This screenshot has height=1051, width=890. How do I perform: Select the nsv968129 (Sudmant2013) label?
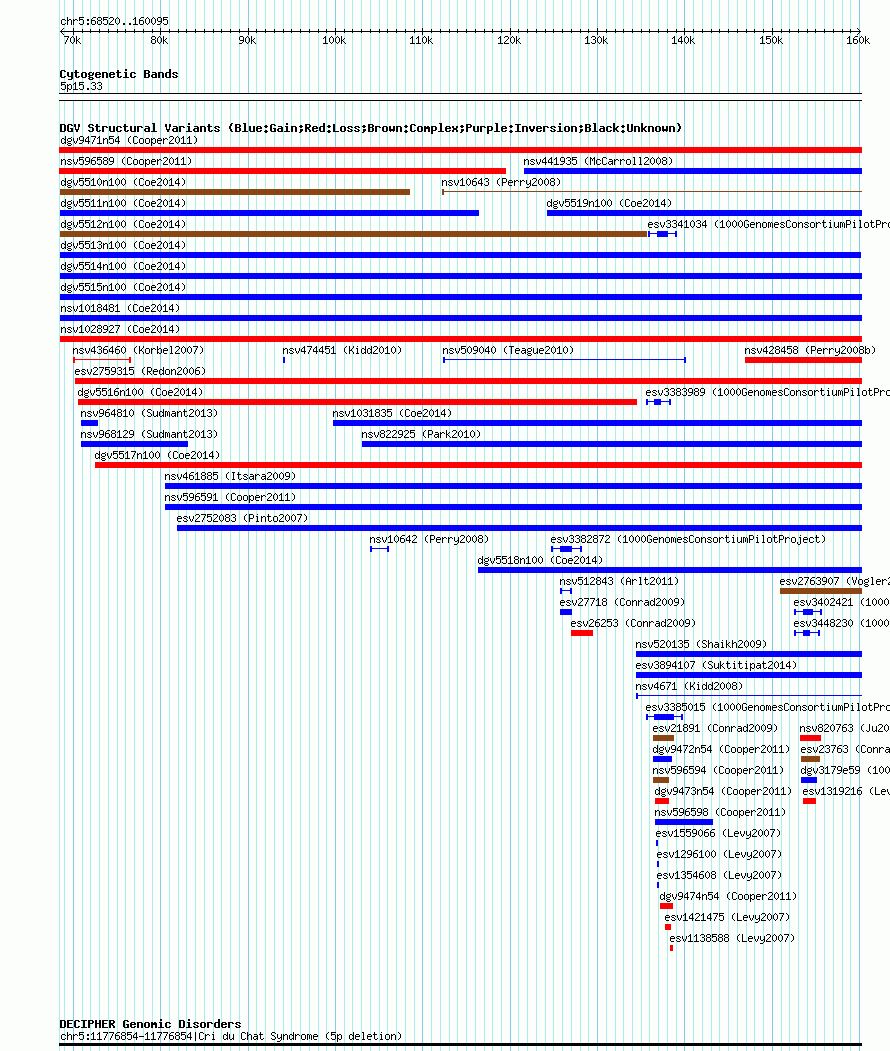pos(149,434)
